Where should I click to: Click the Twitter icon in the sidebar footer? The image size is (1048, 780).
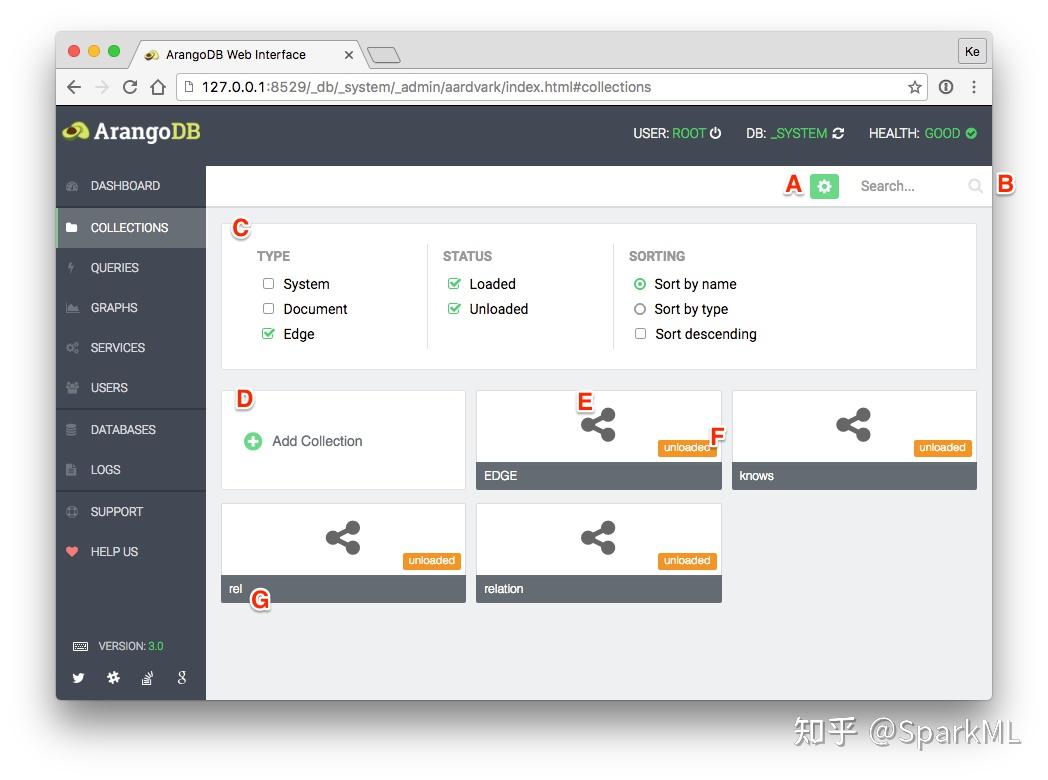point(78,678)
